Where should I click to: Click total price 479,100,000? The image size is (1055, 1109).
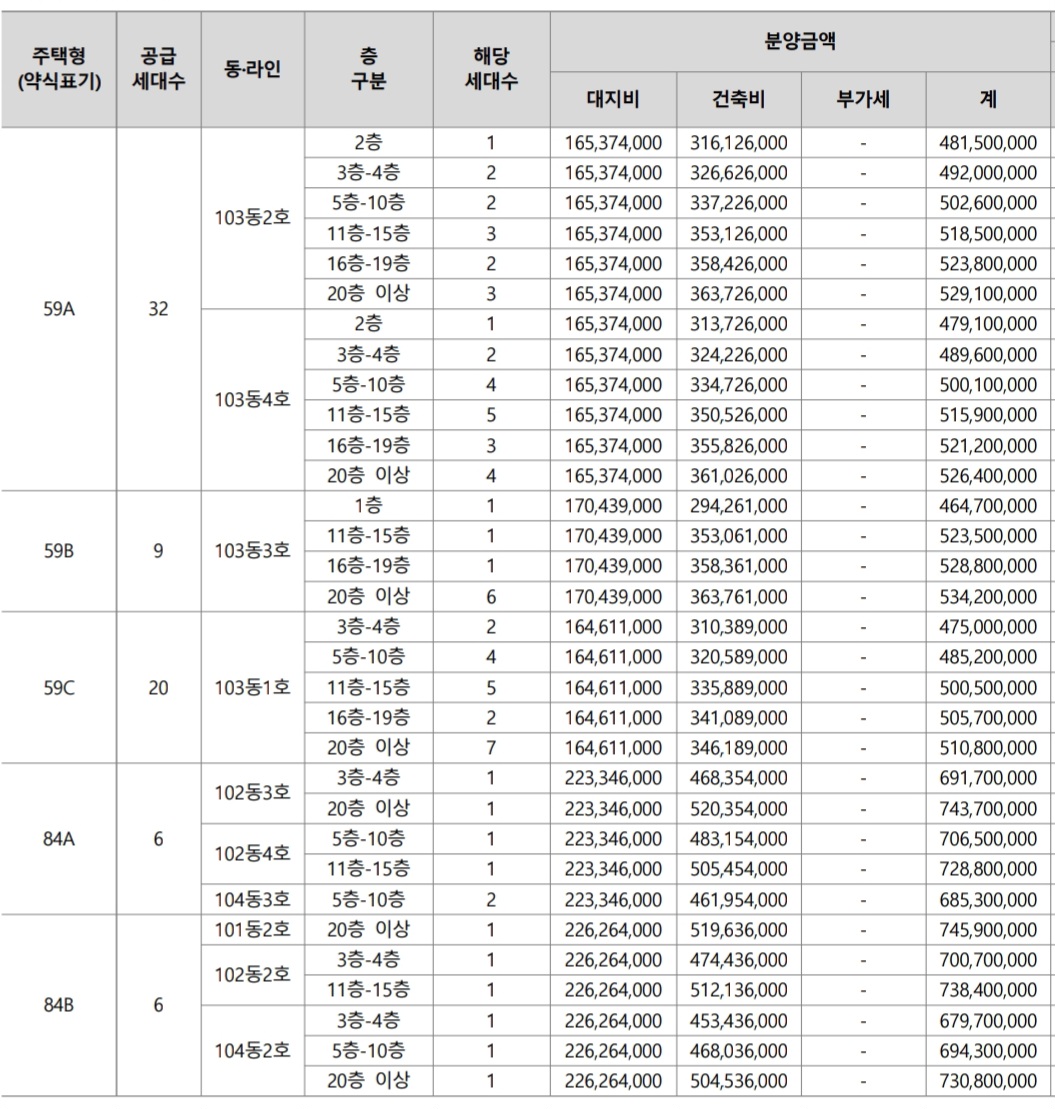989,324
